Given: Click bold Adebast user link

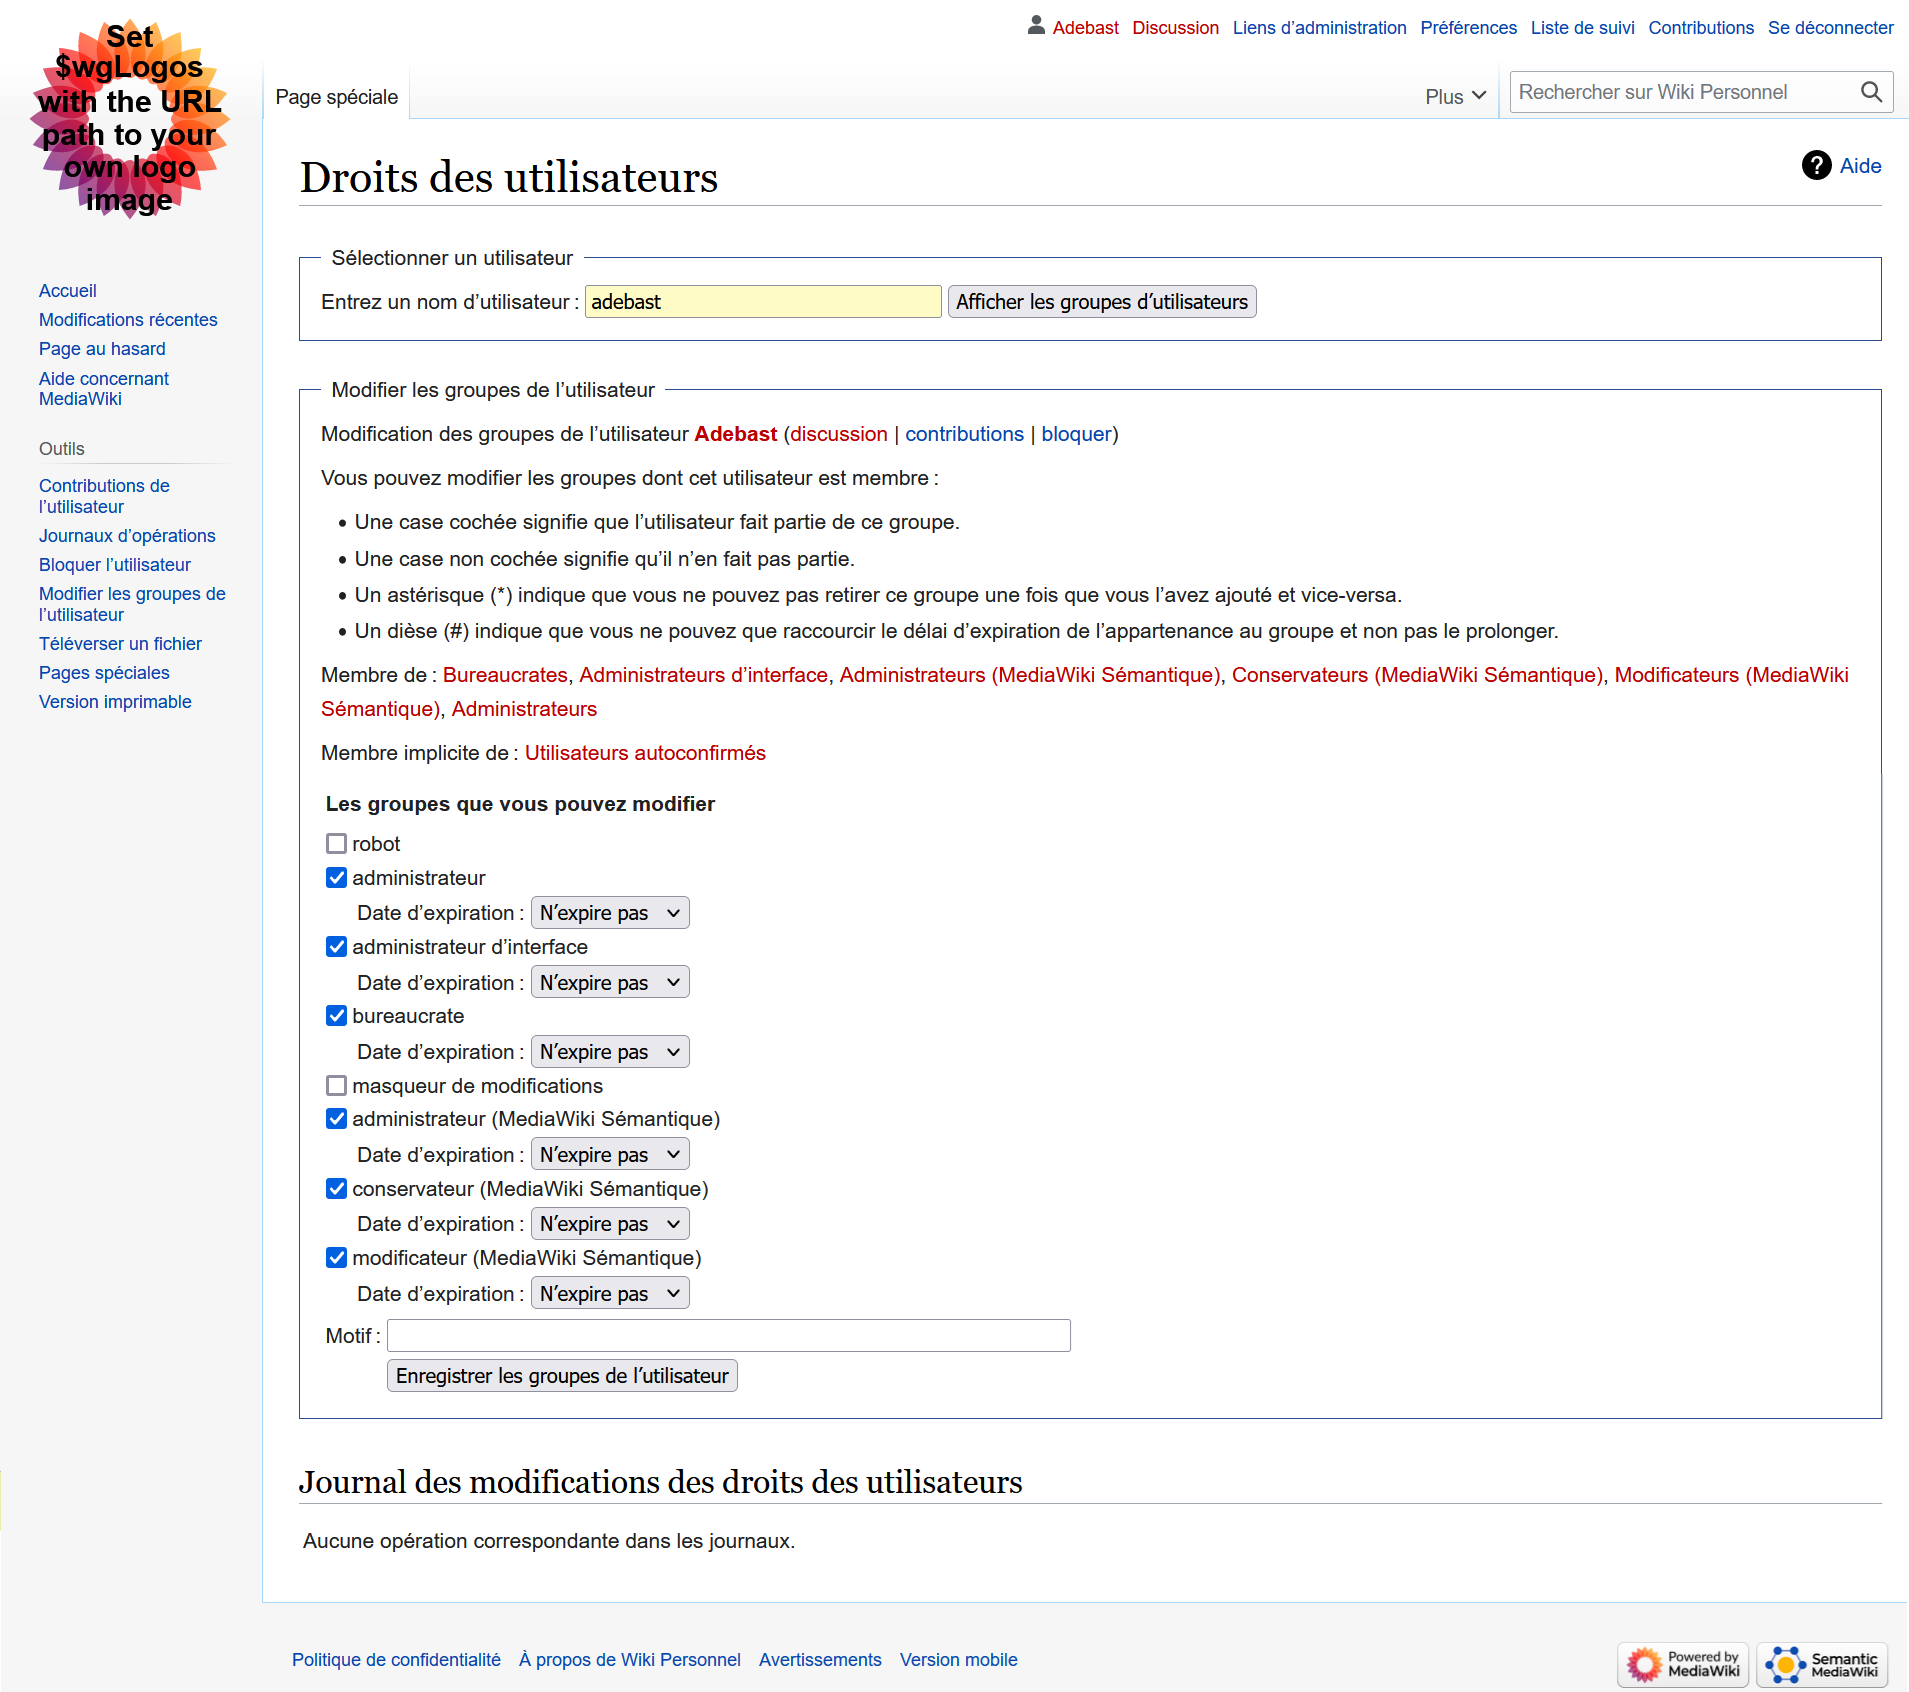Looking at the screenshot, I should 735,433.
